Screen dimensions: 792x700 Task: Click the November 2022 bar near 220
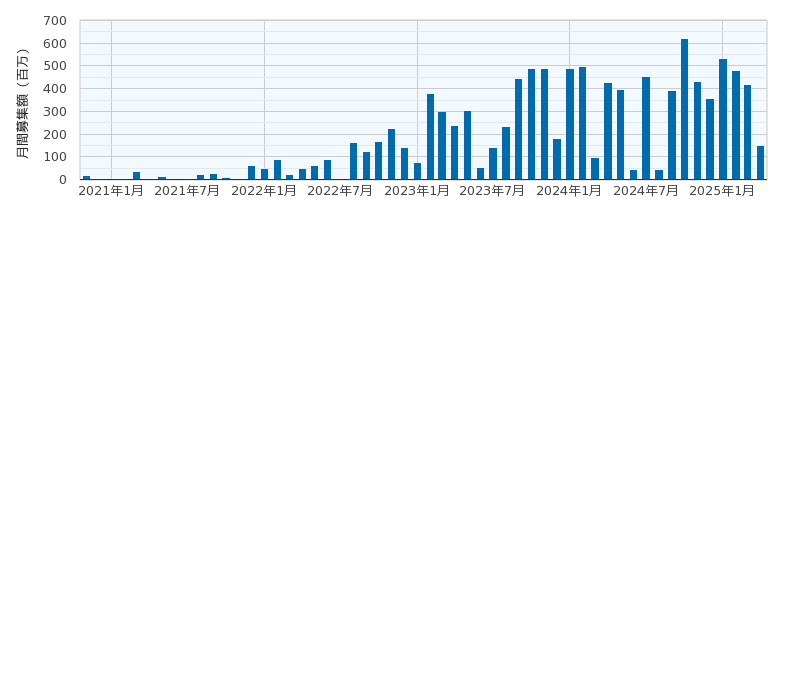click(391, 154)
